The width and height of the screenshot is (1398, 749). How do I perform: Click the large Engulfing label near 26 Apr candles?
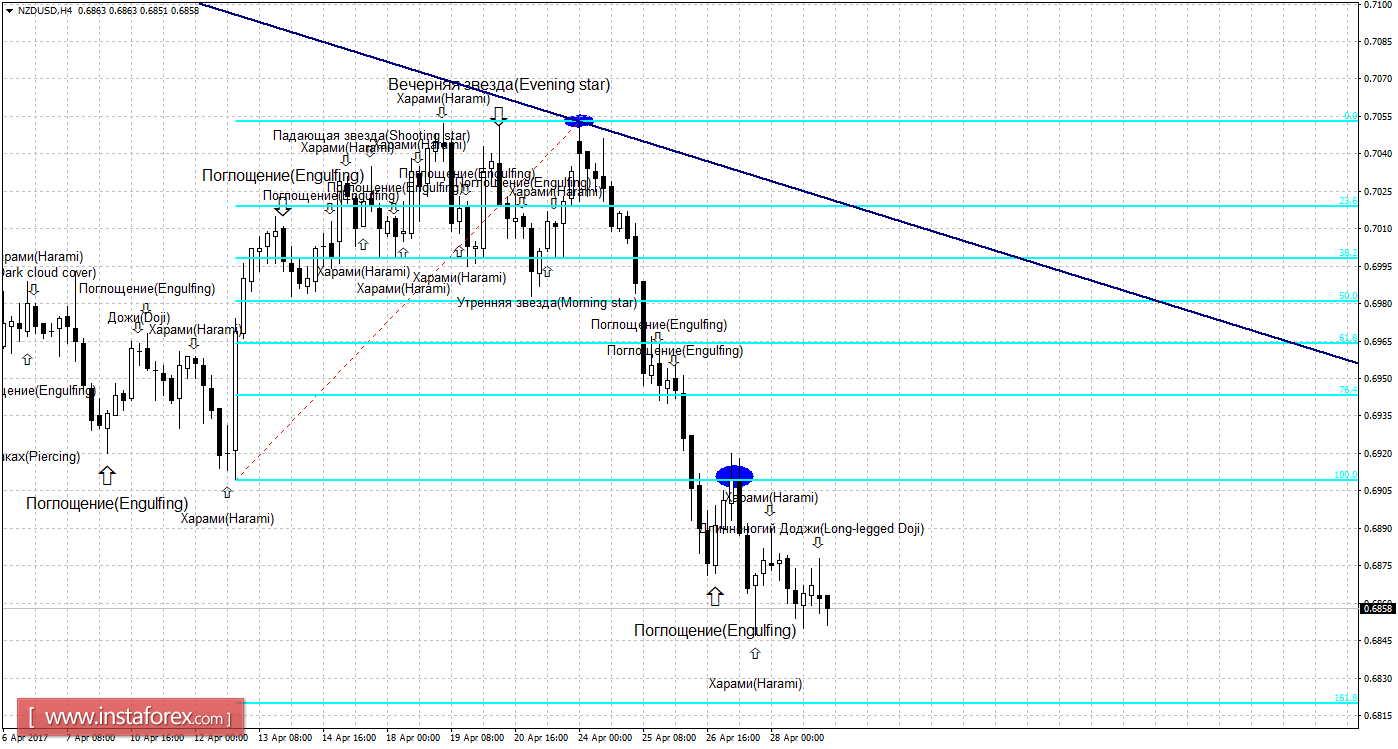[715, 630]
